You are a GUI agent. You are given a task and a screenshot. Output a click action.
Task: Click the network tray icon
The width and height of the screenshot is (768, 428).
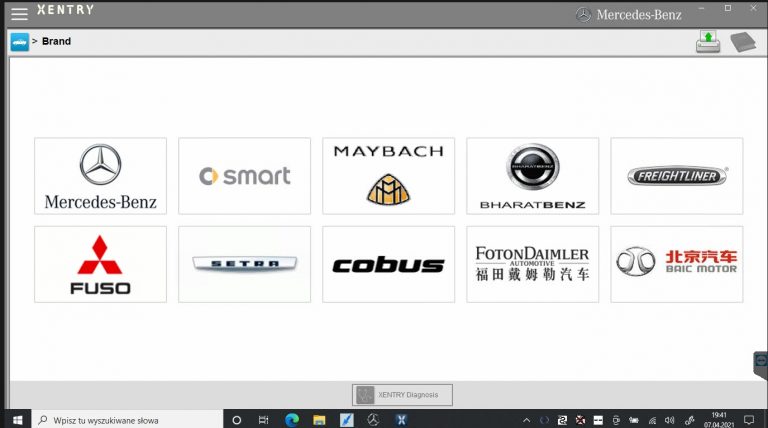click(x=652, y=420)
